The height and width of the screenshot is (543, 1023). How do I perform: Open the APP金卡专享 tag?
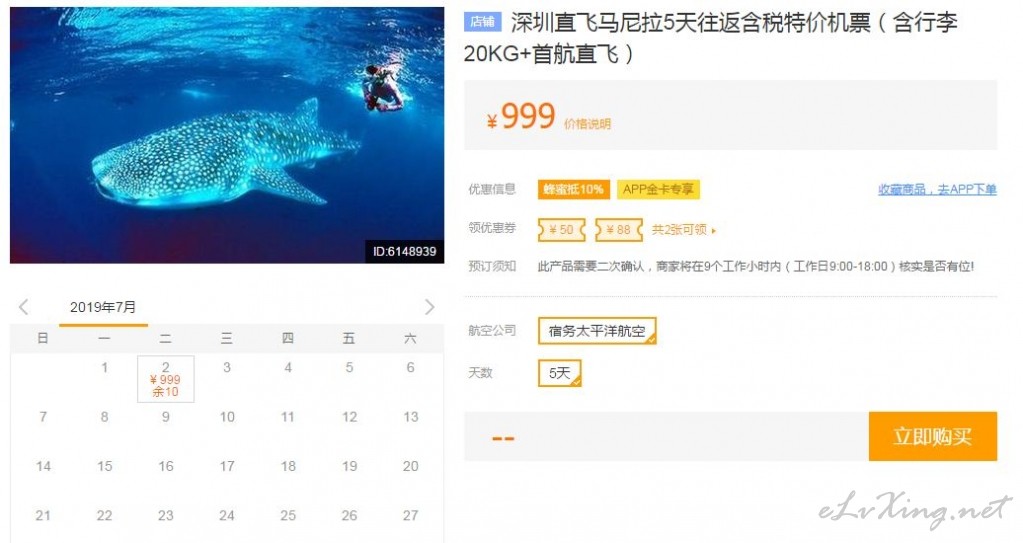click(658, 189)
